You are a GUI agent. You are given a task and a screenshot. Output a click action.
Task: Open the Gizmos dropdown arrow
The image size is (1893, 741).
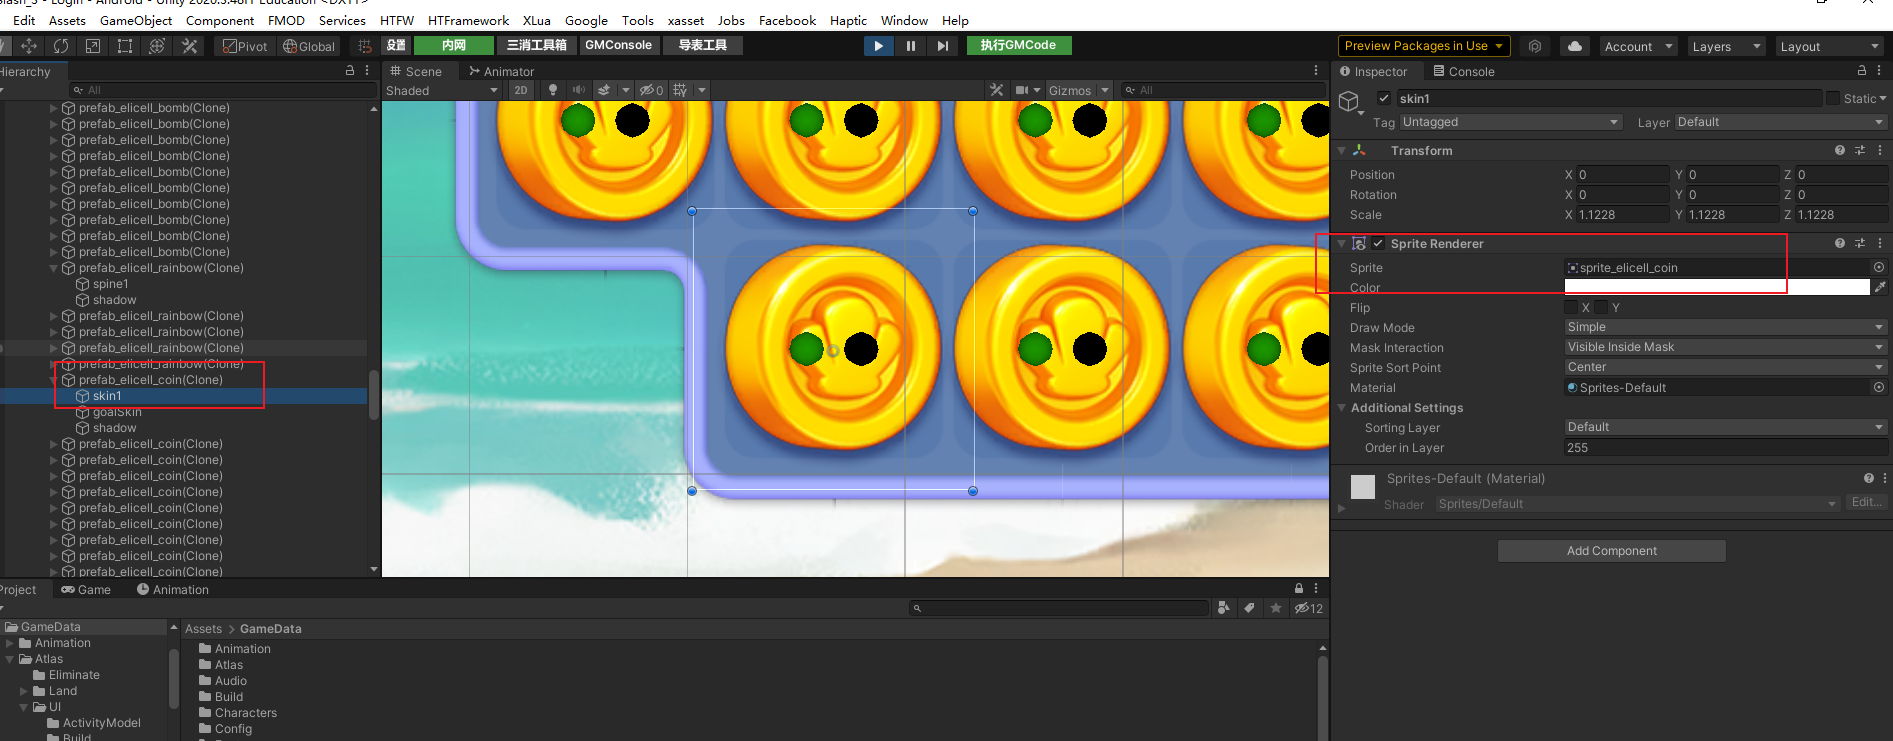point(1105,90)
